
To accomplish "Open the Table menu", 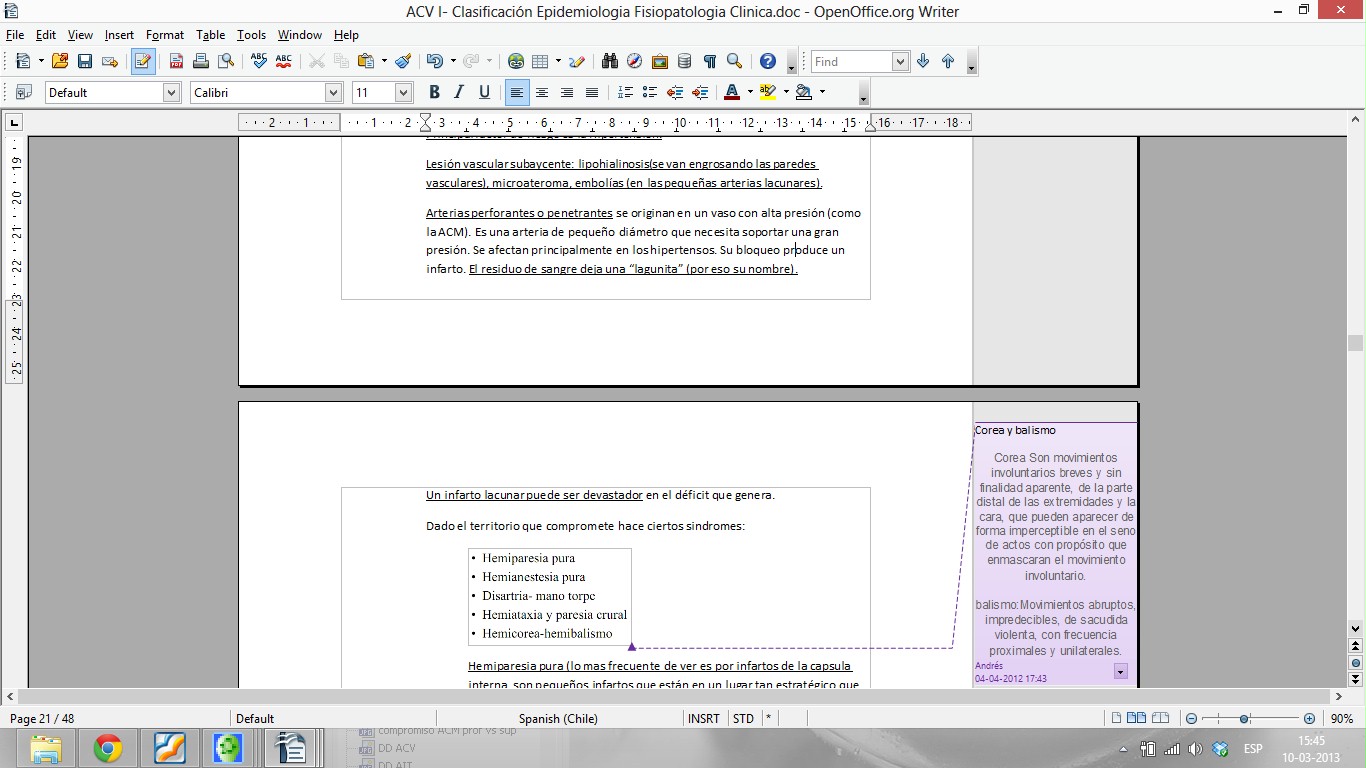I will tap(210, 35).
